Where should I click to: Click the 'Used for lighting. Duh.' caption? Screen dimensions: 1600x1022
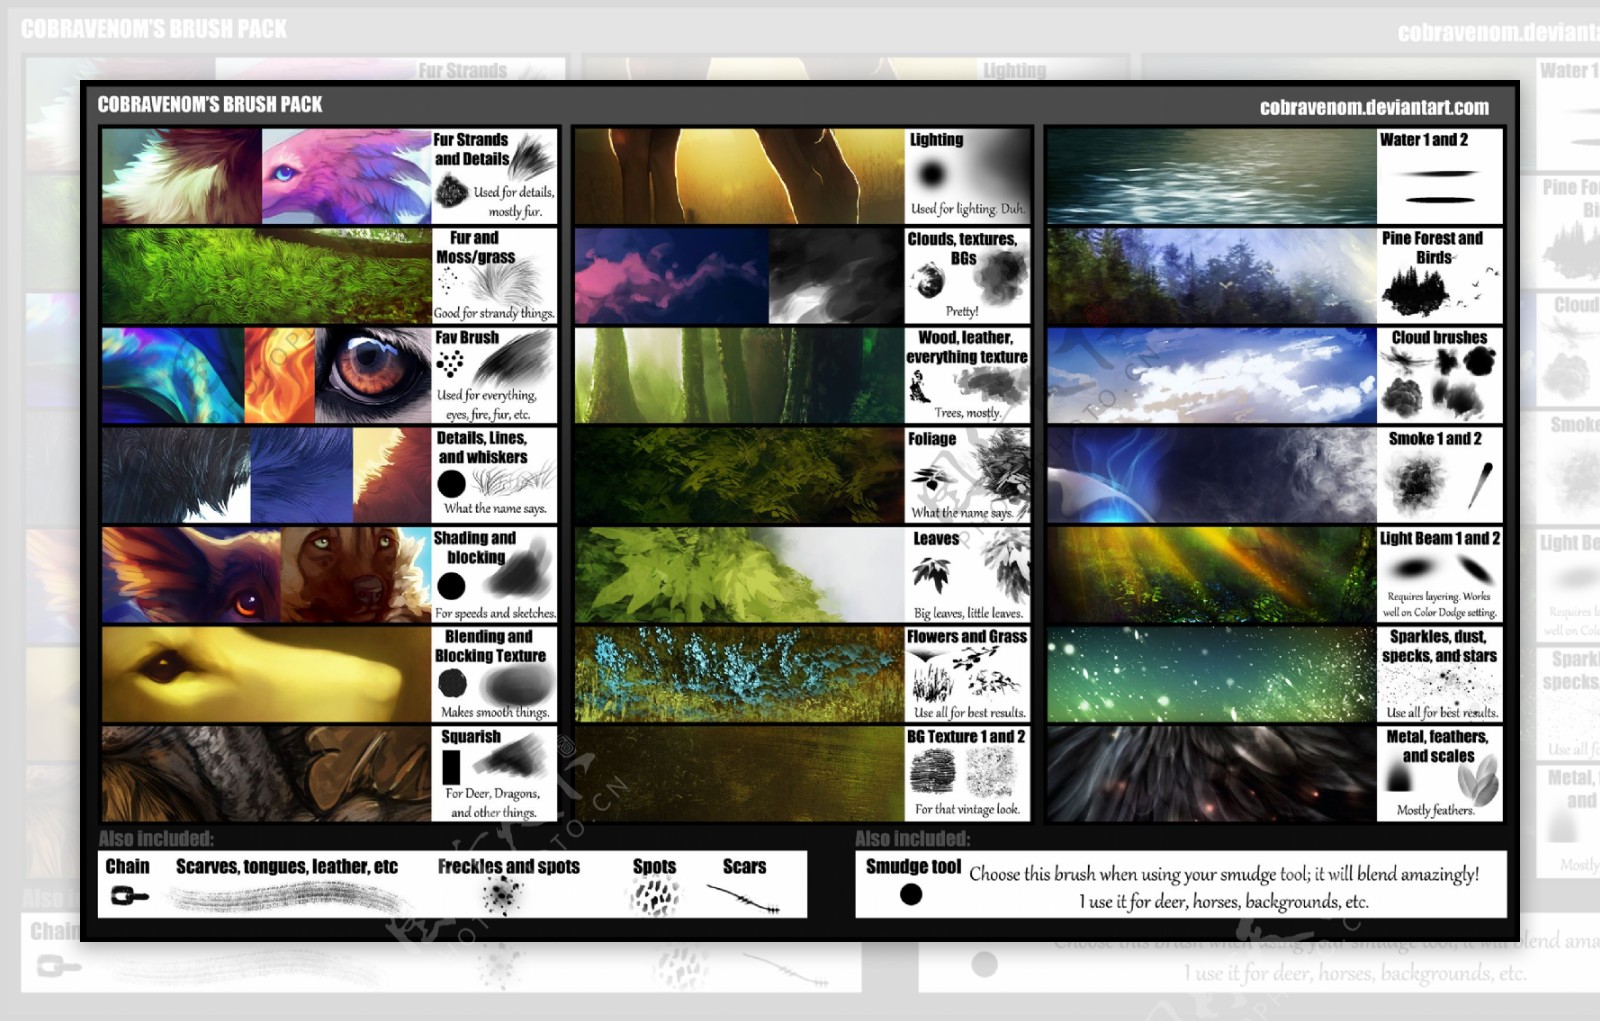click(967, 209)
